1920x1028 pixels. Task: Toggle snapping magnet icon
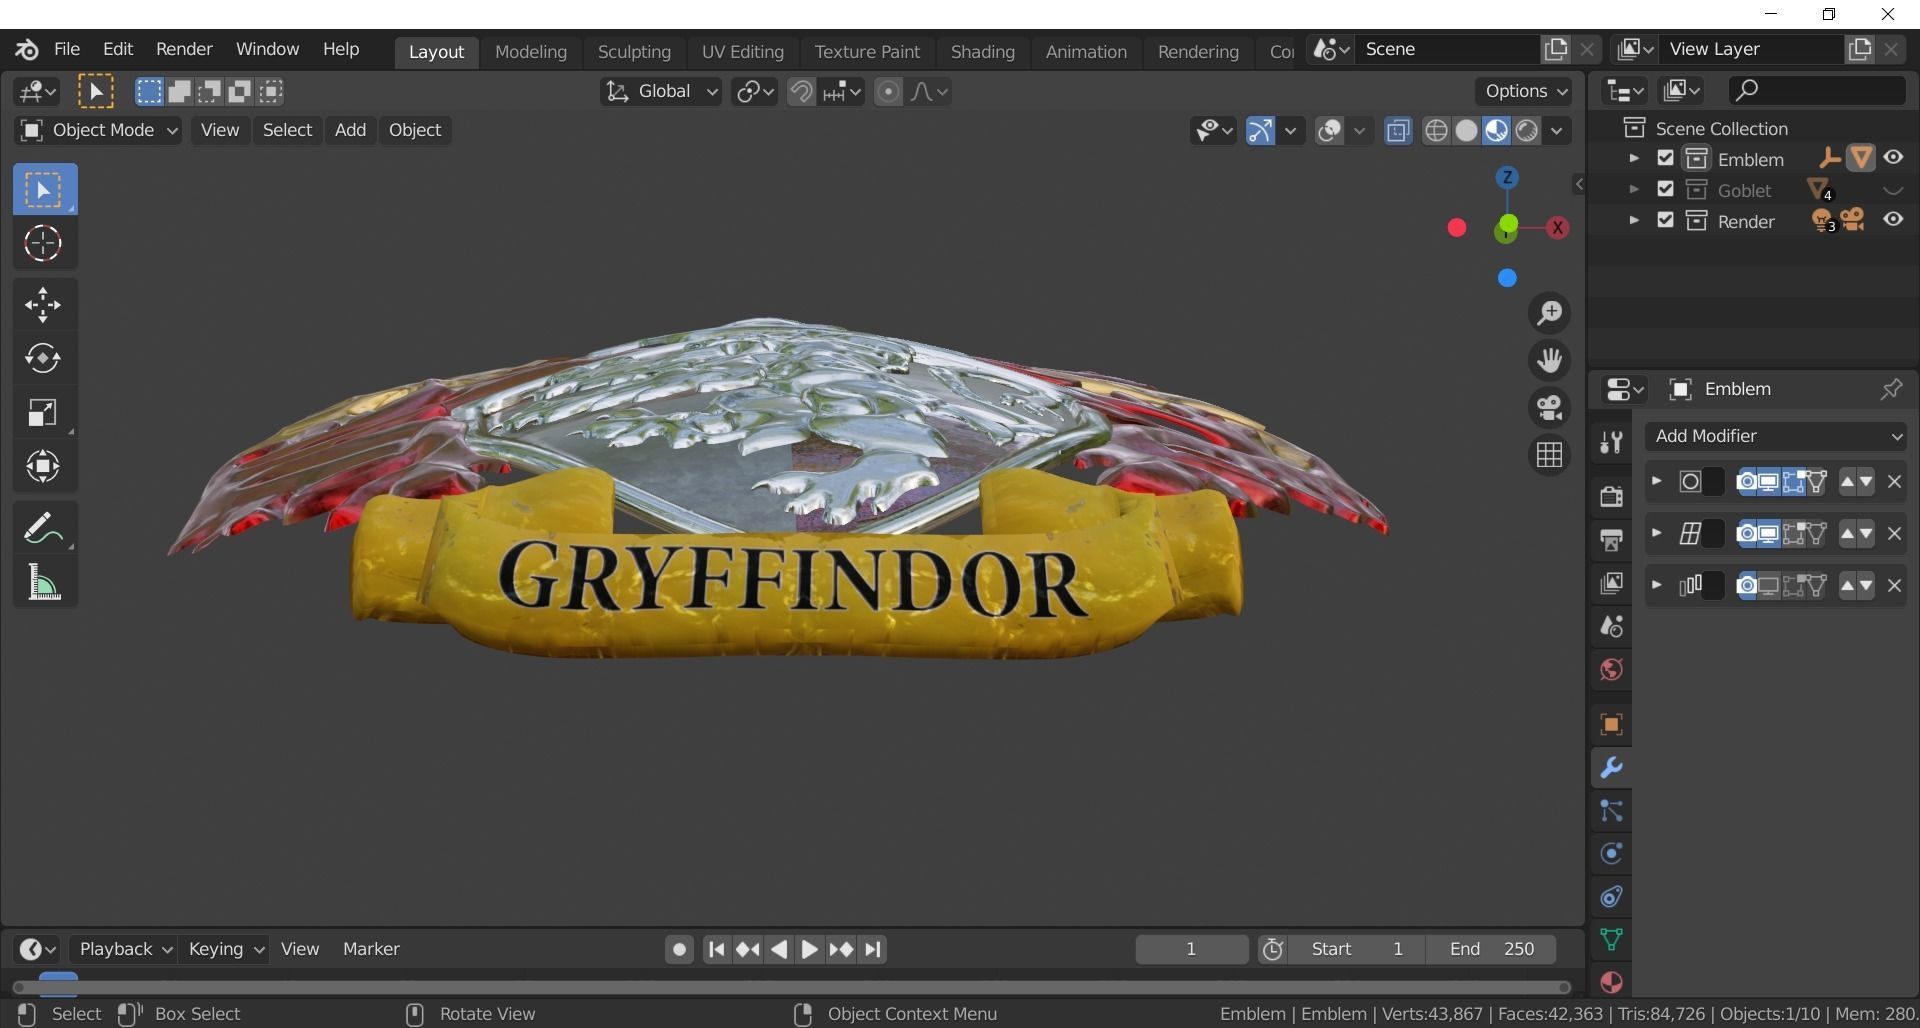801,92
